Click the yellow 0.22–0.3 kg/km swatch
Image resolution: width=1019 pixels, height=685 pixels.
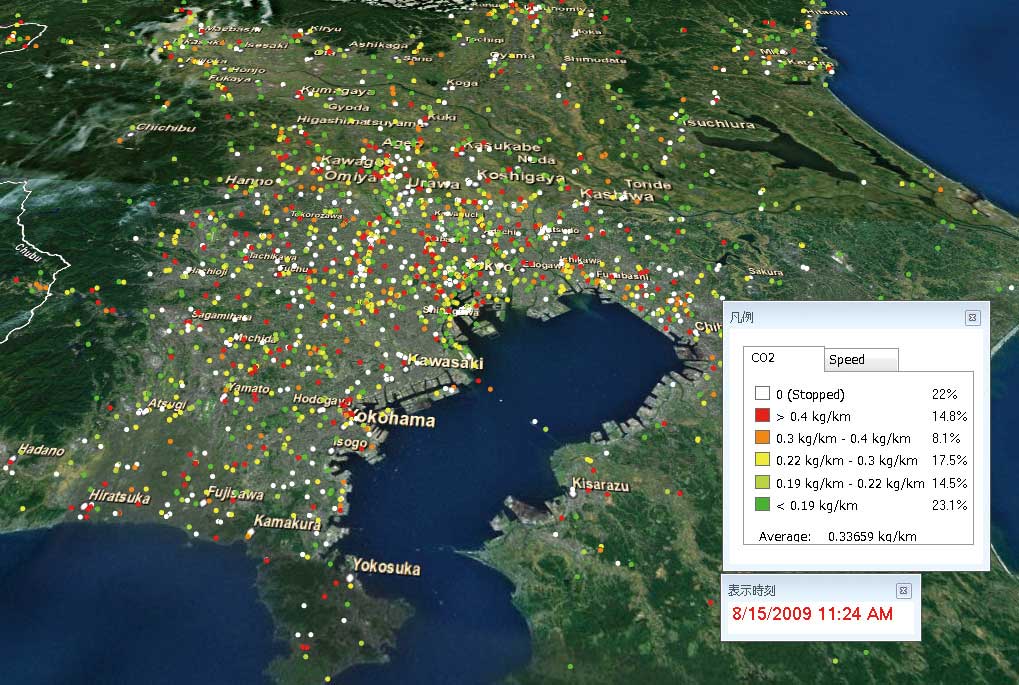762,460
